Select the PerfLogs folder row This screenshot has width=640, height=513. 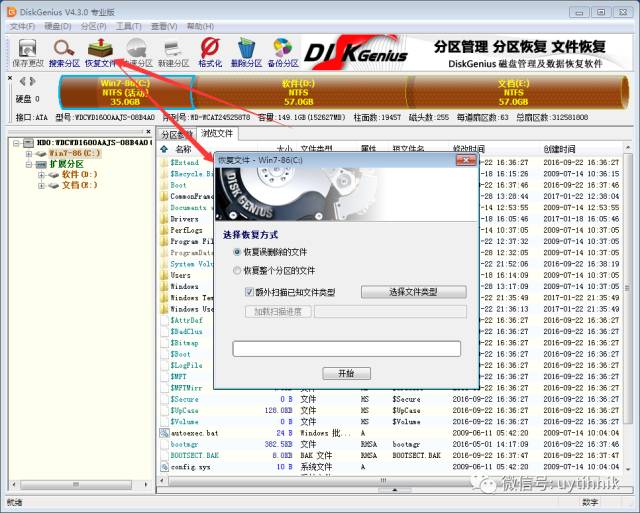pyautogui.click(x=187, y=230)
